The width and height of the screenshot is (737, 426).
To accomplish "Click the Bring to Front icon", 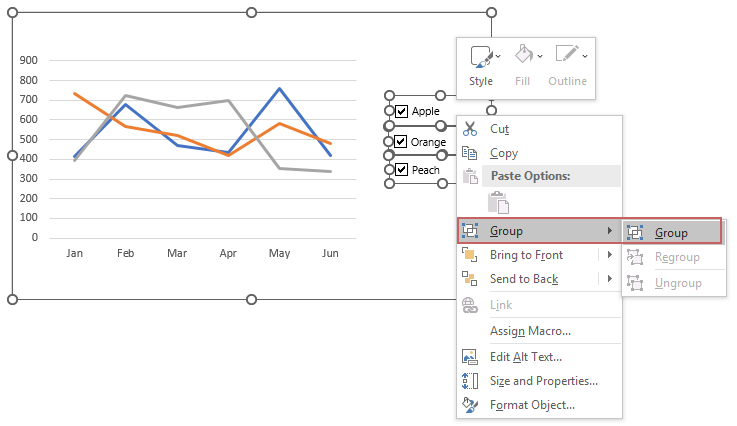I will tap(470, 255).
